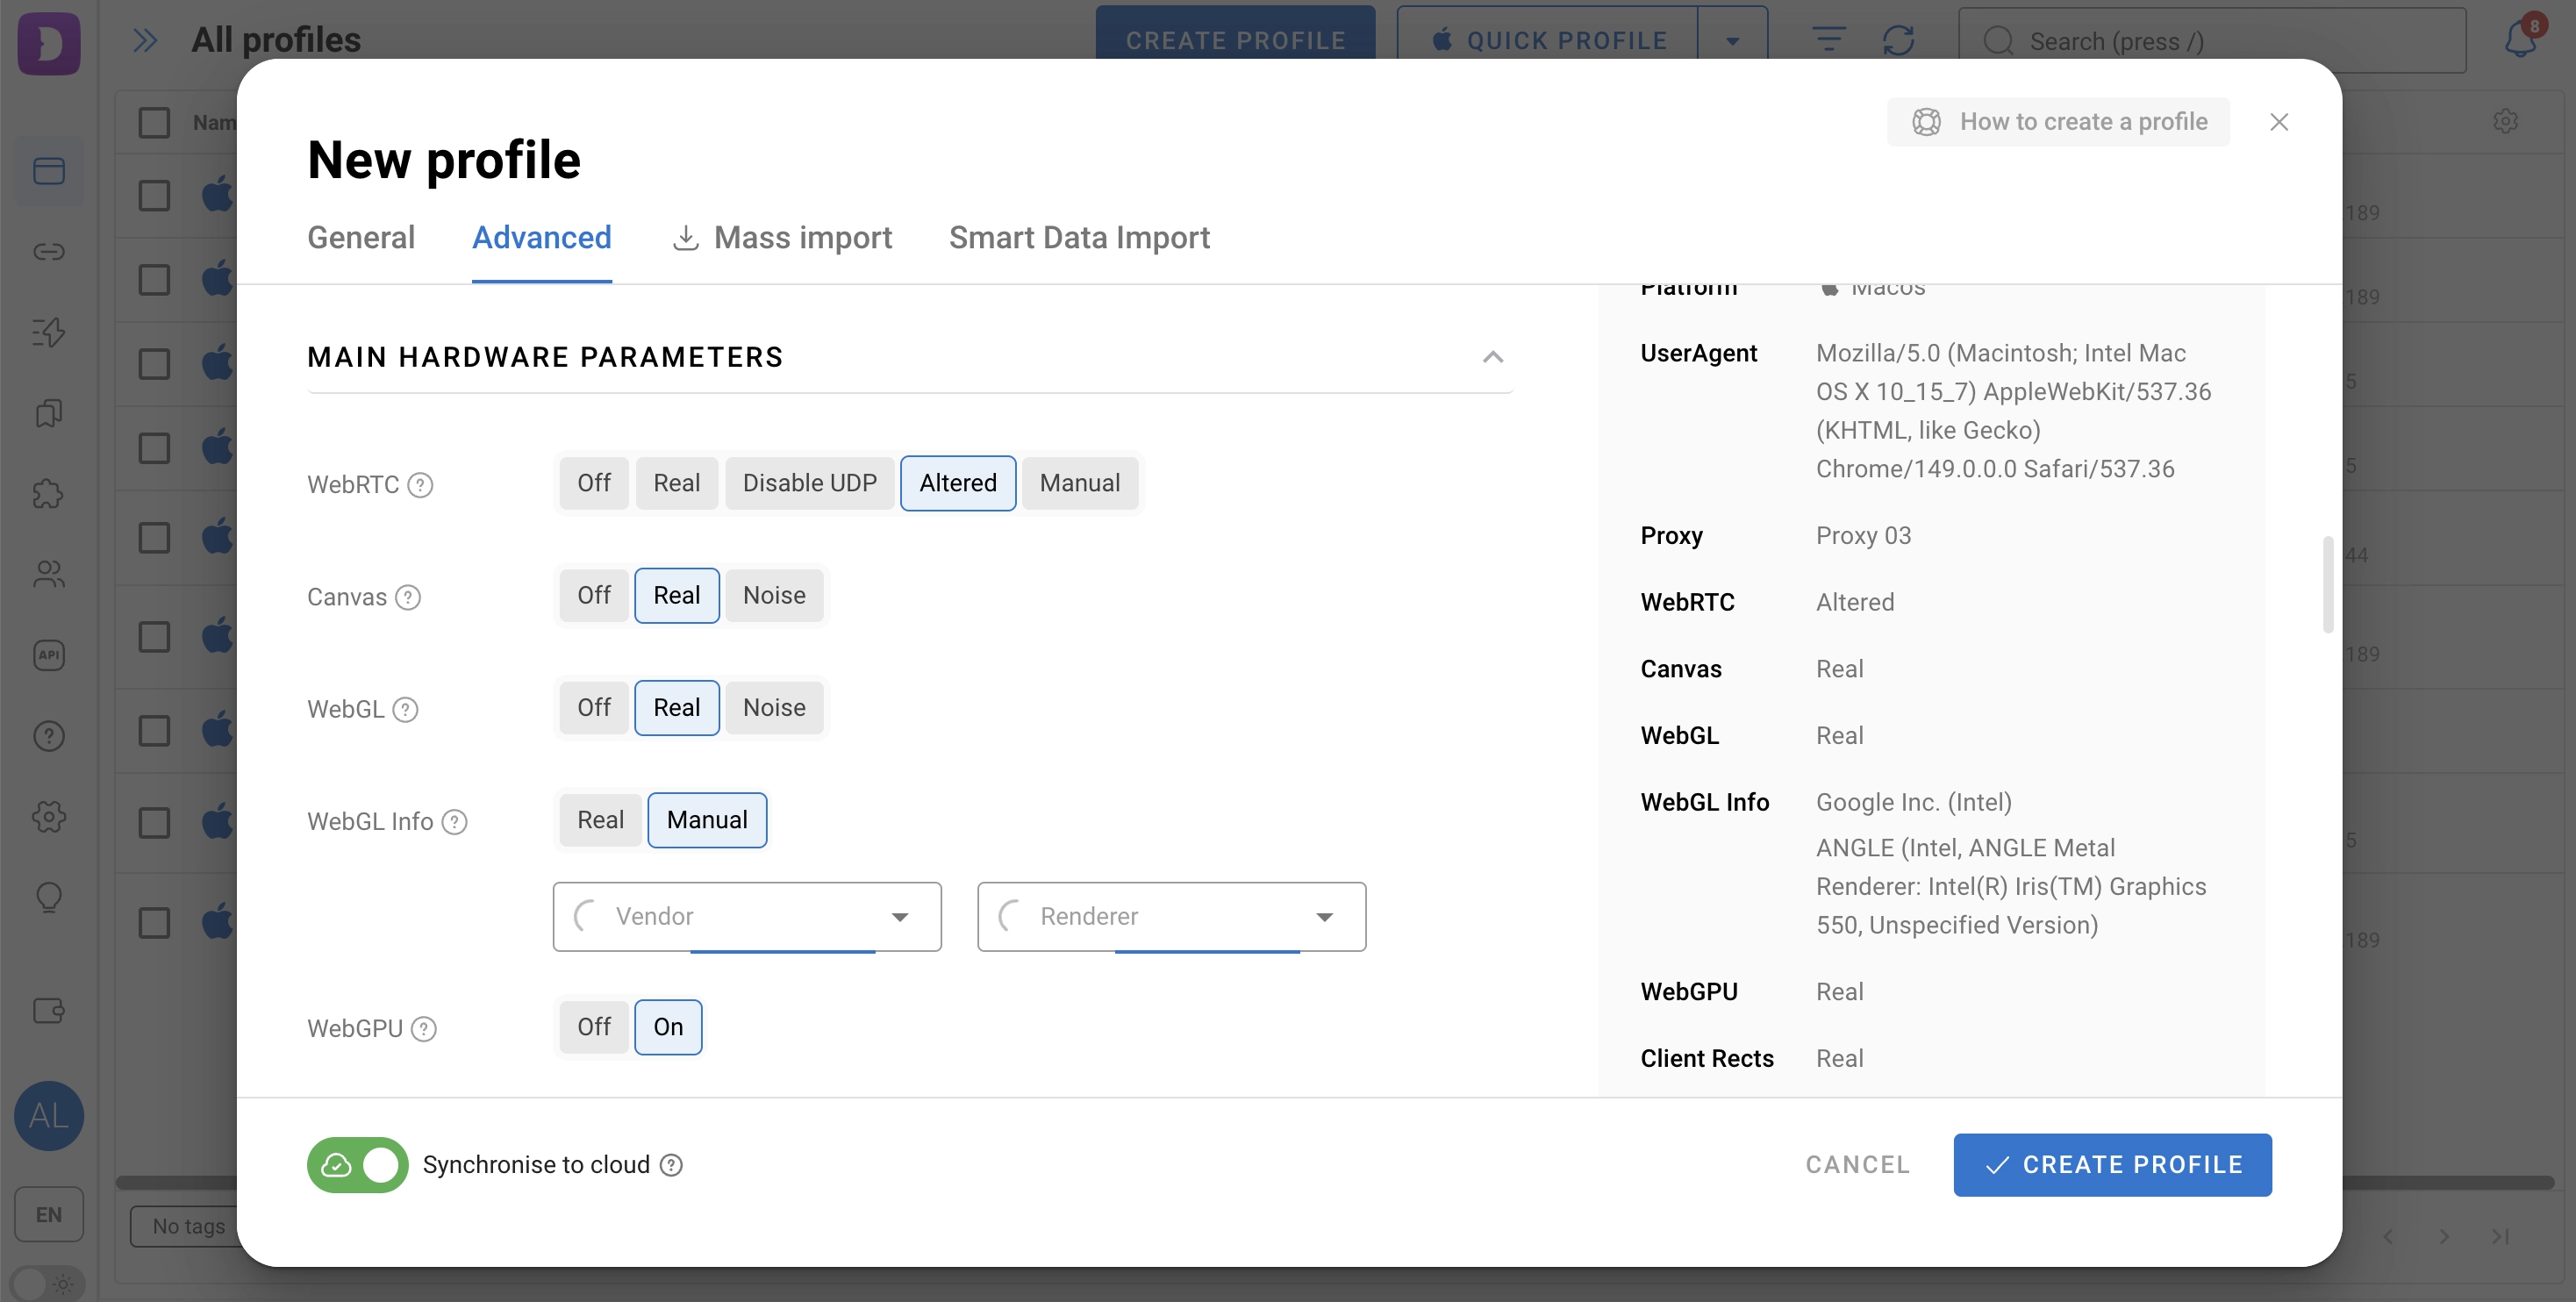Show Canvas help tooltip icon
Screen dimensions: 2576x1302
(x=408, y=597)
